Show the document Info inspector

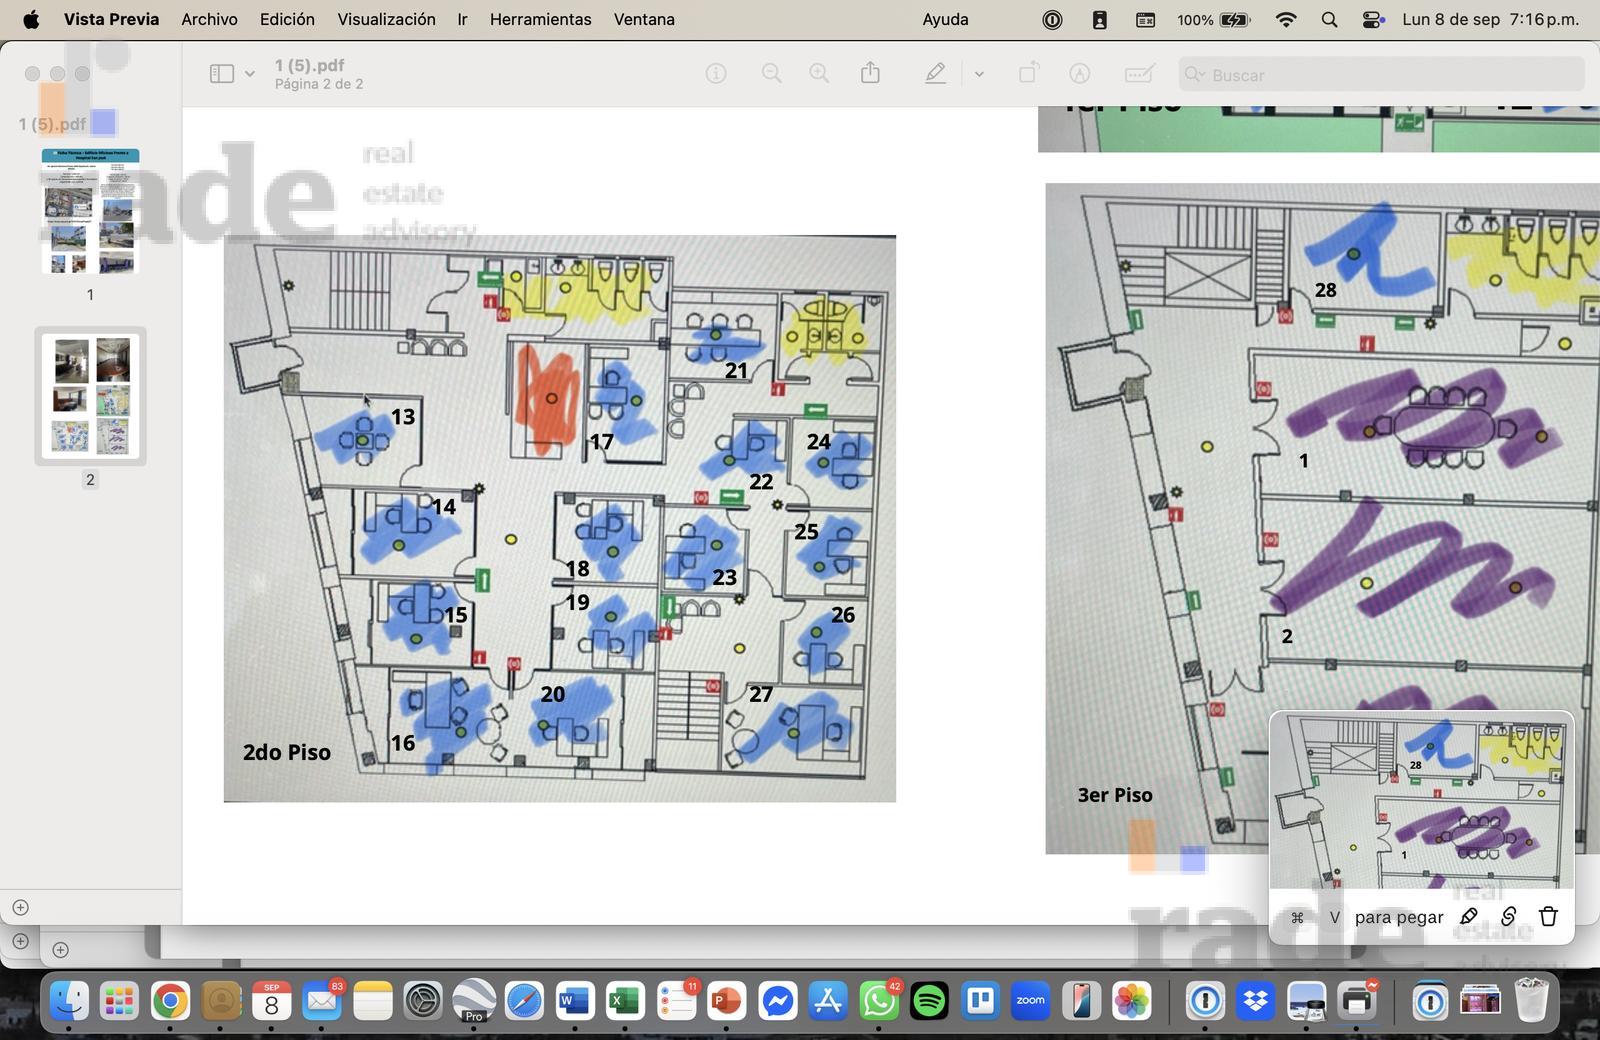click(716, 74)
